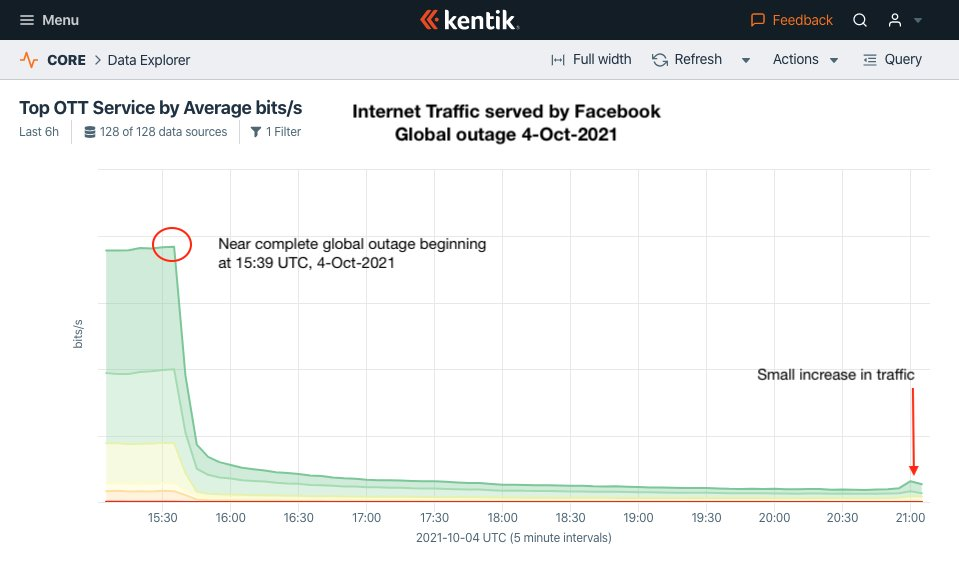
Task: Go to CORE in the breadcrumb
Action: coord(66,60)
